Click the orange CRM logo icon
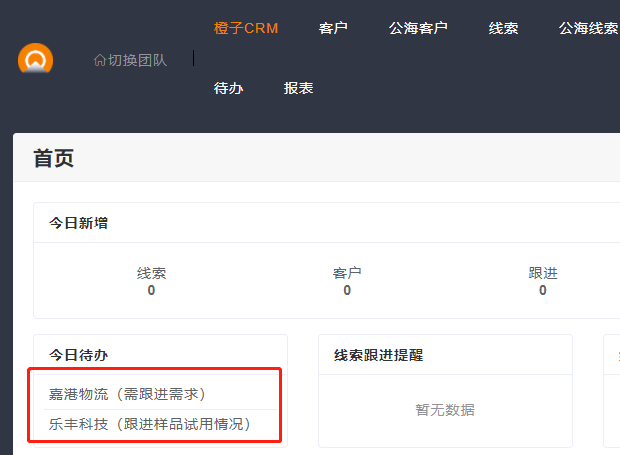 point(35,60)
